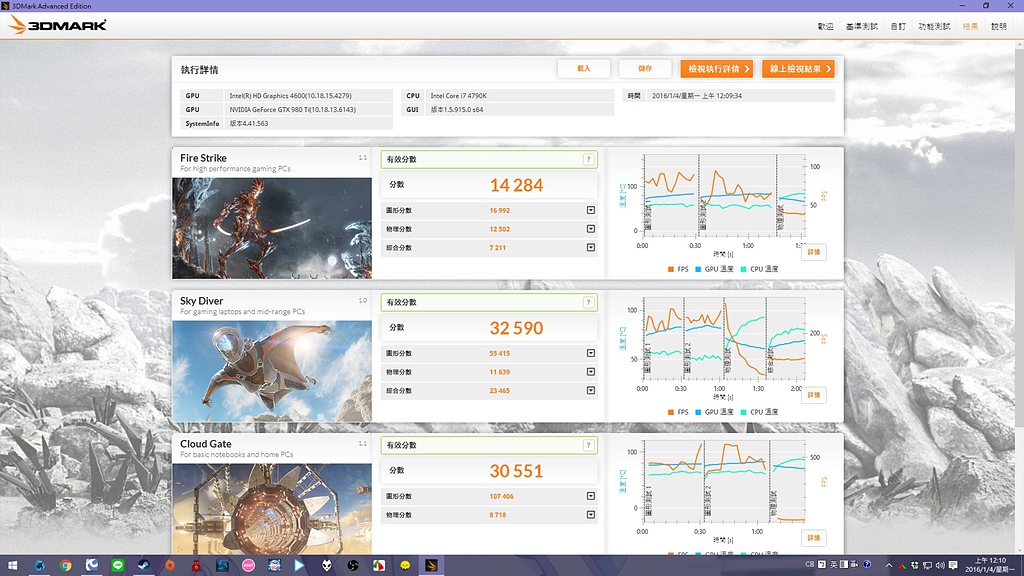The width and height of the screenshot is (1024, 576).
Task: Open Origin from the taskbar
Action: tap(170, 566)
